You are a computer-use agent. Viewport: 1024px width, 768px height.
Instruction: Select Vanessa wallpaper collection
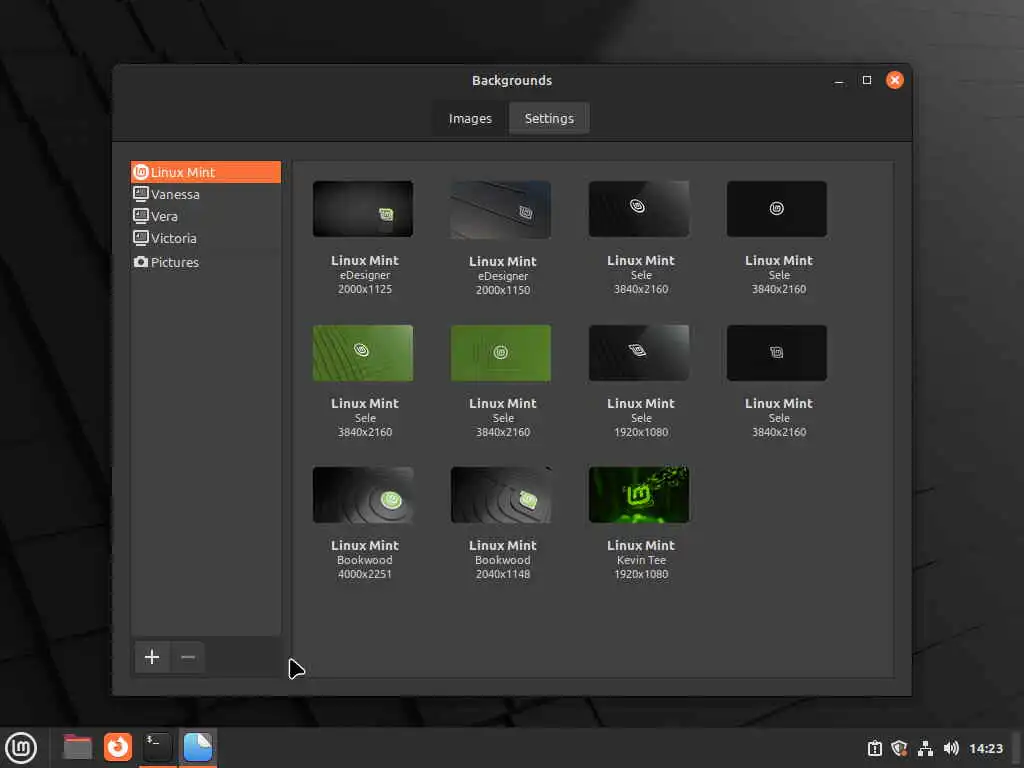(x=206, y=194)
